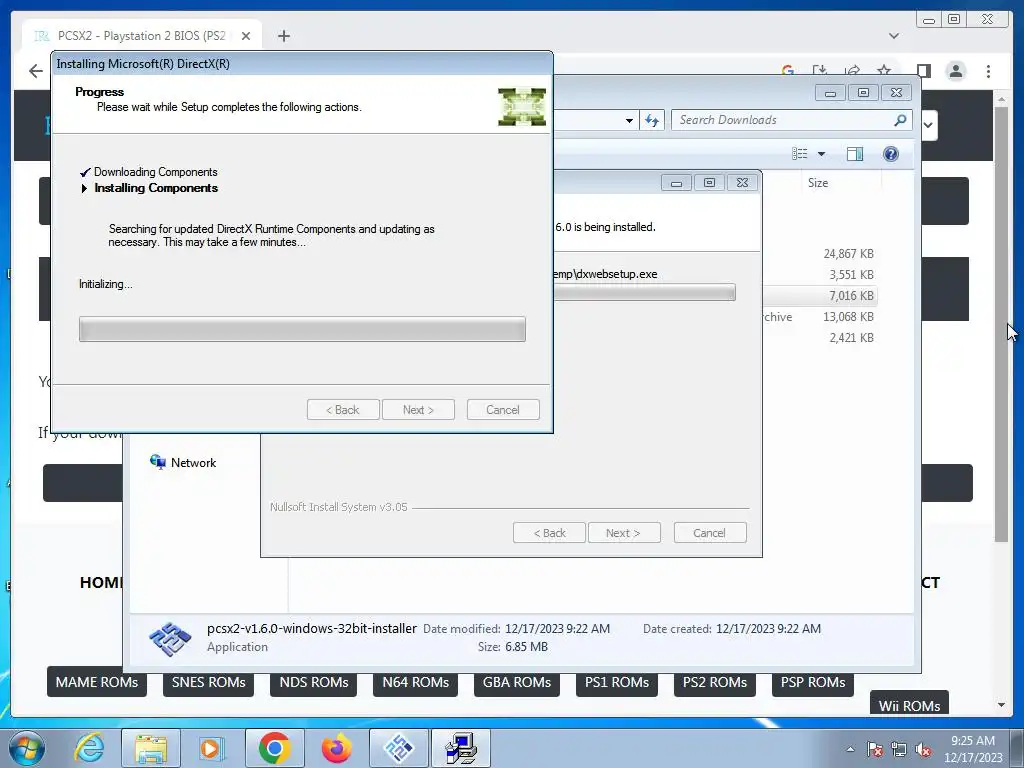1024x768 pixels.
Task: Click the search magnifier icon in Explorer
Action: click(x=900, y=120)
